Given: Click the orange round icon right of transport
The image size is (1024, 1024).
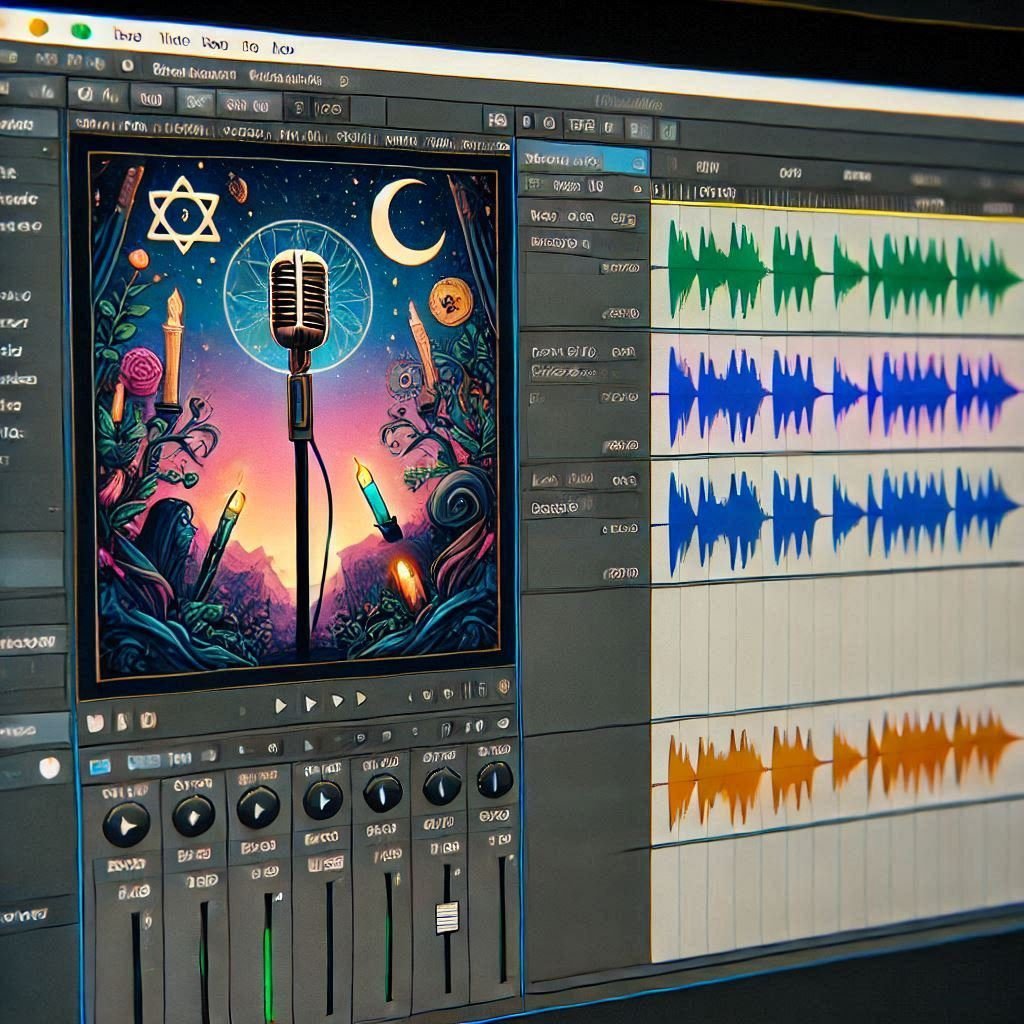Looking at the screenshot, I should click(503, 686).
